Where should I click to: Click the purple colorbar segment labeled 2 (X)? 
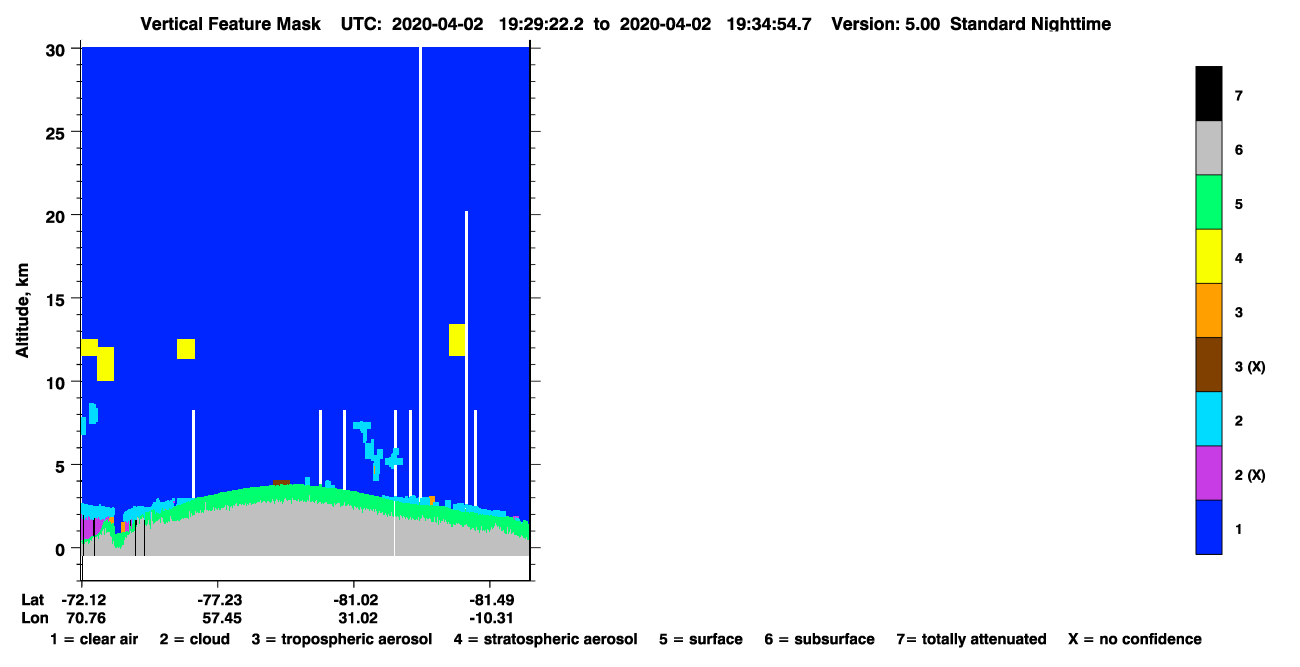pyautogui.click(x=1208, y=472)
